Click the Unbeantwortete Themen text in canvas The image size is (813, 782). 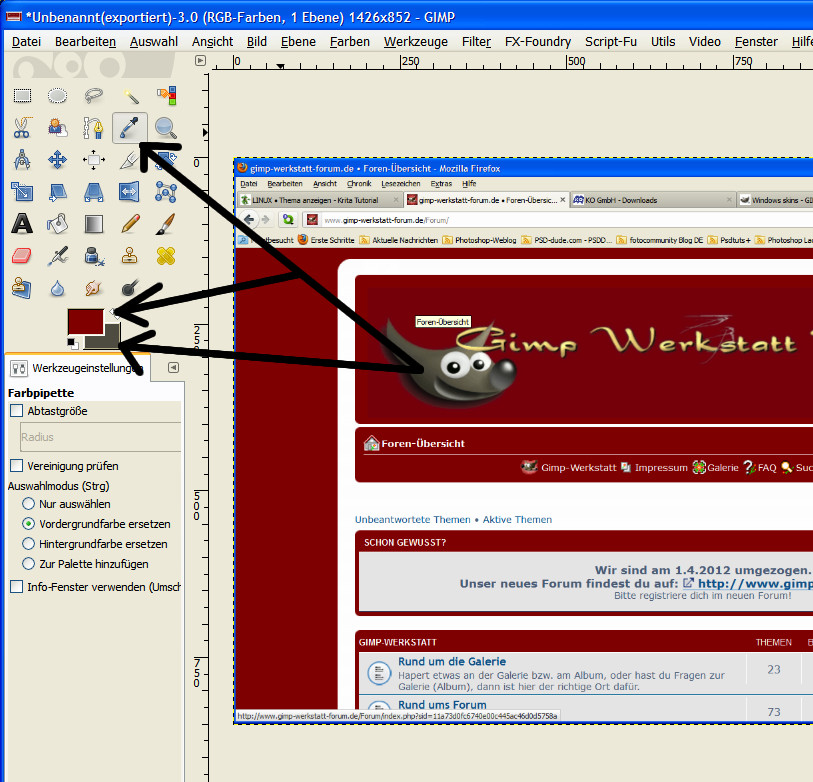pyautogui.click(x=413, y=519)
